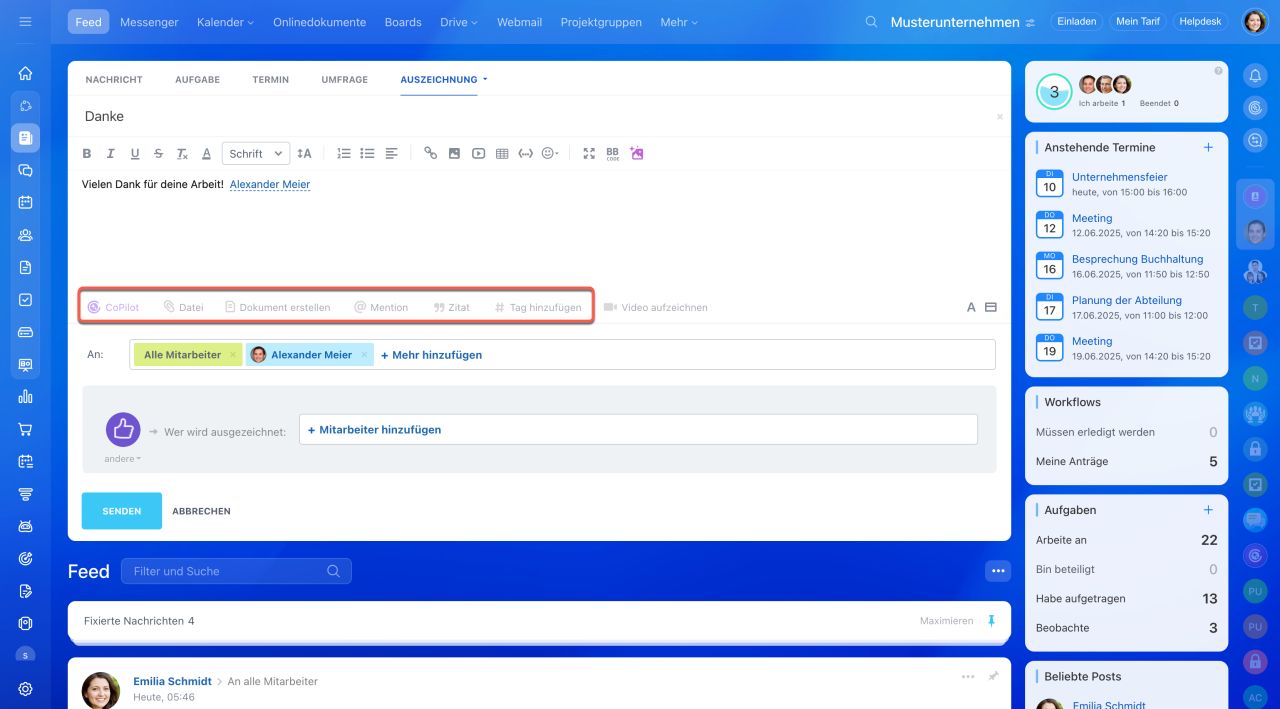Open the AI image generator icon

(637, 153)
